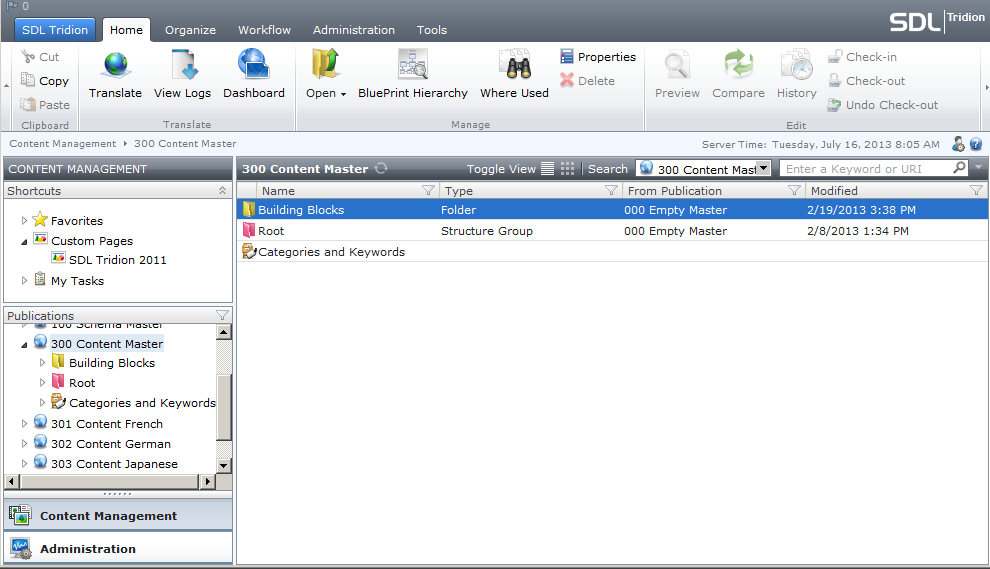This screenshot has height=569, width=990.
Task: Refresh the 300 Content Master list
Action: click(381, 168)
